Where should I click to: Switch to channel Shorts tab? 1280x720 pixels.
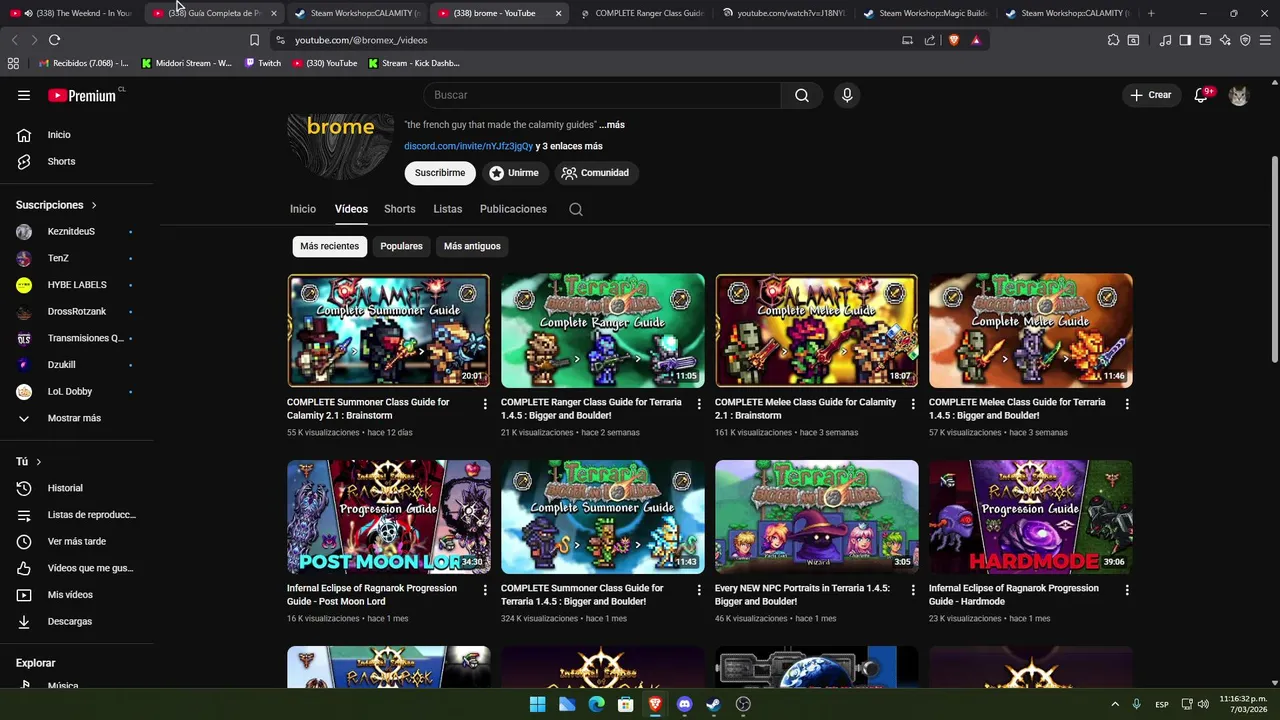point(399,209)
